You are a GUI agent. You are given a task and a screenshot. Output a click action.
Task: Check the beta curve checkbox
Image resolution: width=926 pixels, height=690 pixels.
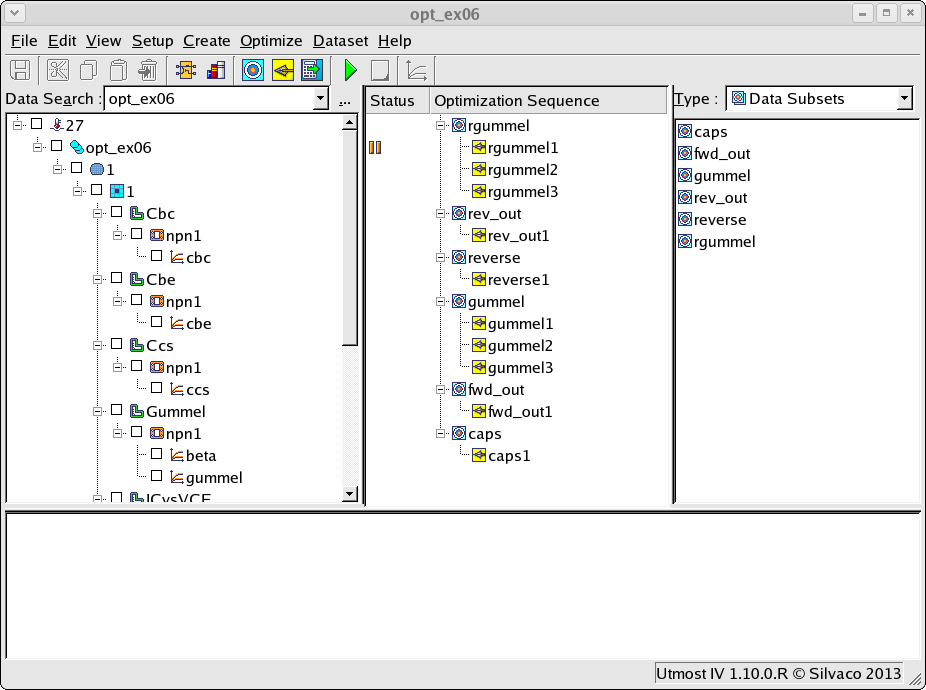(156, 454)
